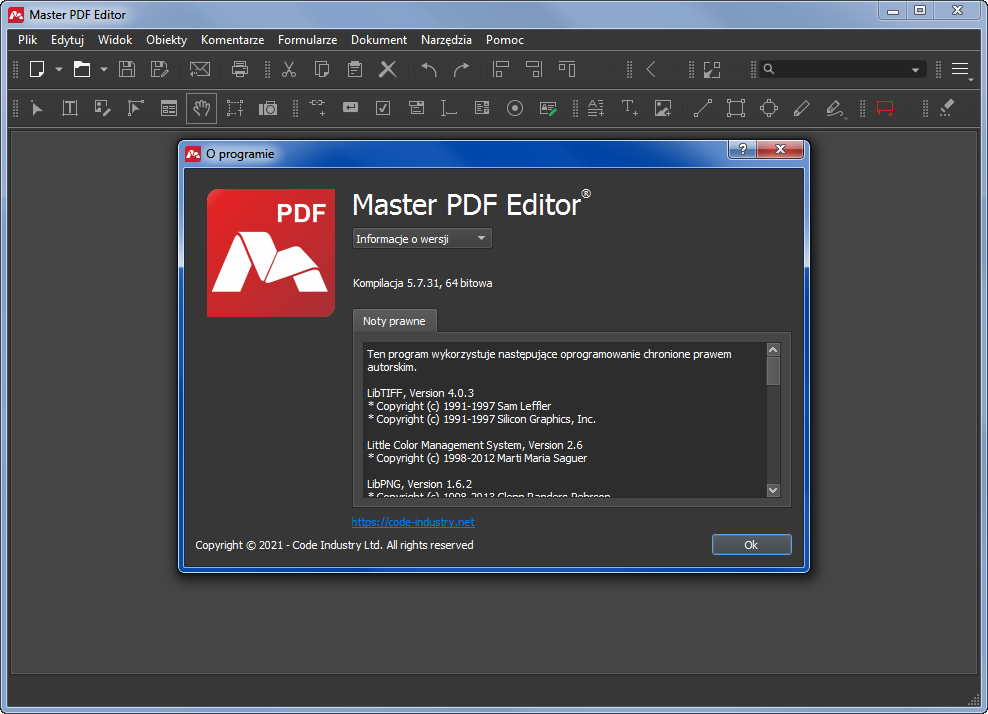Click the legal notes scroll down arrow
The width and height of the screenshot is (988, 714).
point(773,490)
